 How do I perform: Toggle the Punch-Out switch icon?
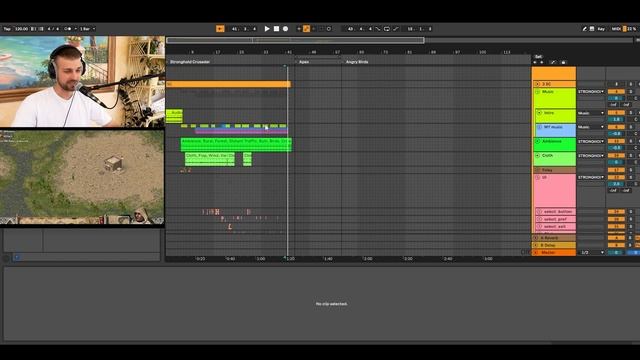click(396, 29)
